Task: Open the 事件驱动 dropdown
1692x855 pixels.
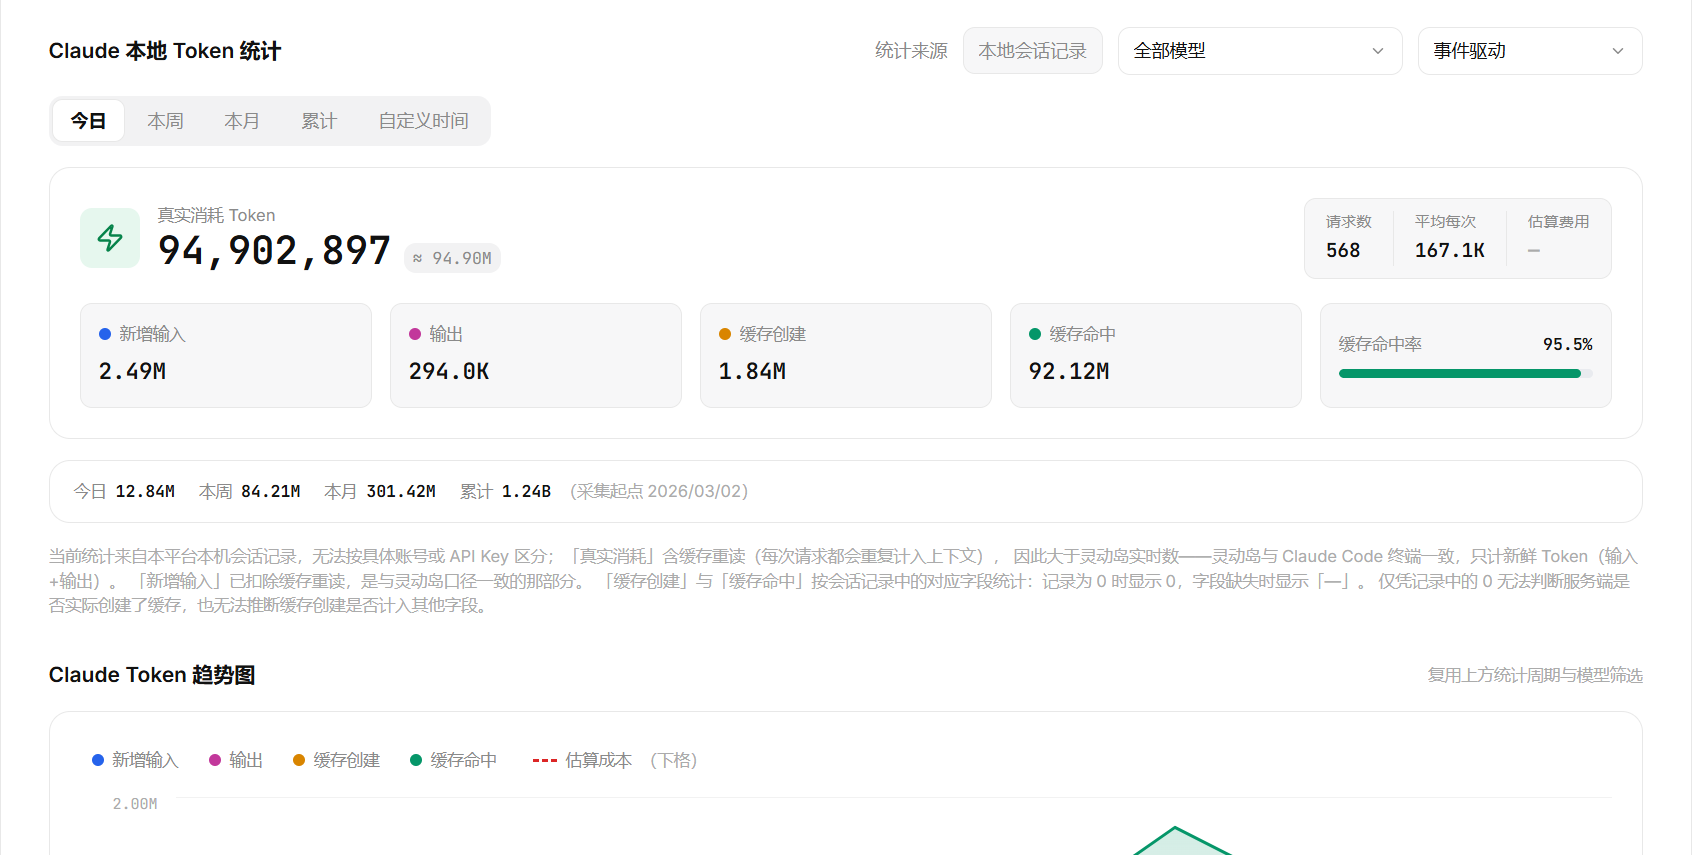Action: tap(1530, 51)
